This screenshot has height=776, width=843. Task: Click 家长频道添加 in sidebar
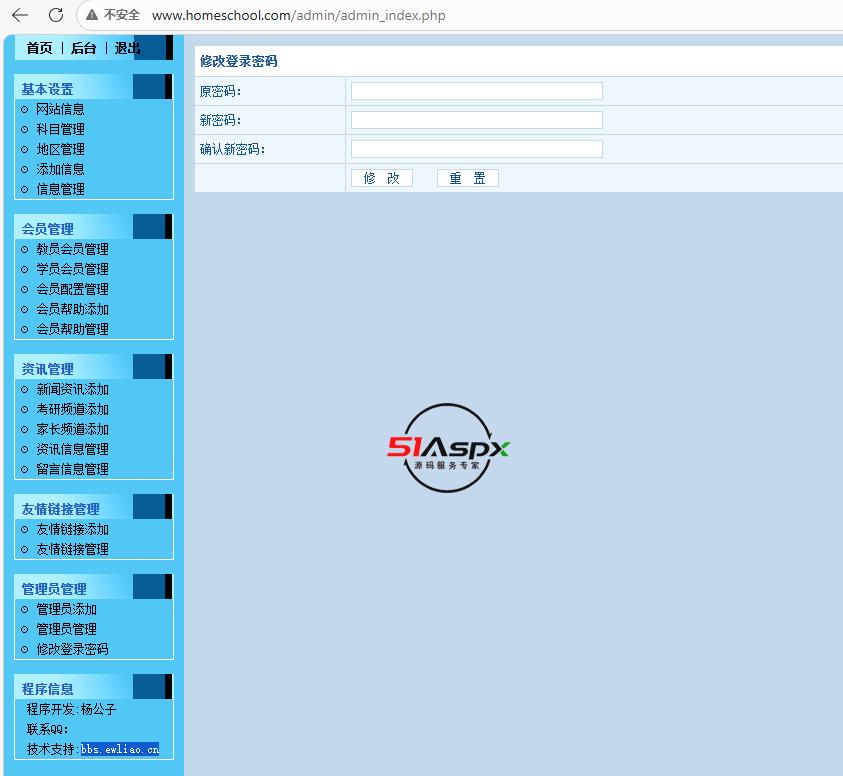click(x=72, y=429)
